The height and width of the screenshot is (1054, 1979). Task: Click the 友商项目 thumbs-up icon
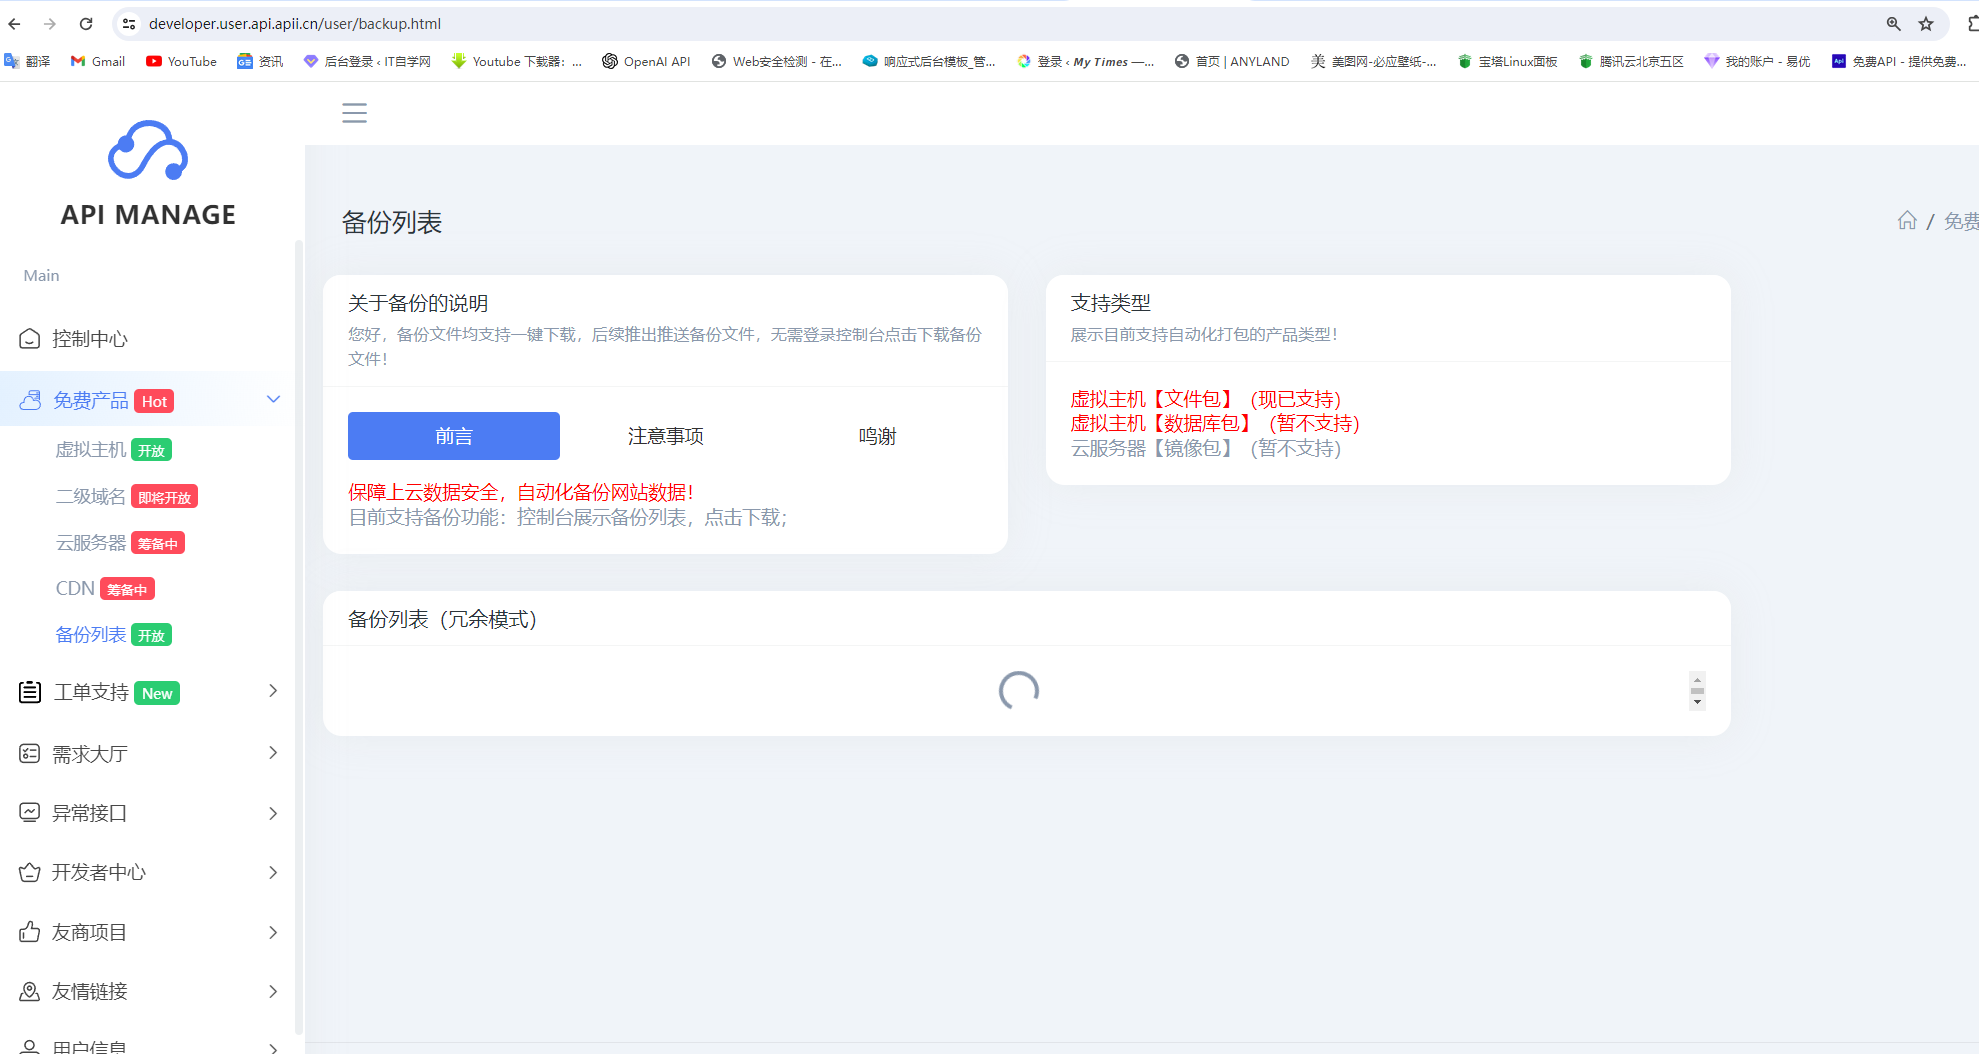tap(29, 931)
